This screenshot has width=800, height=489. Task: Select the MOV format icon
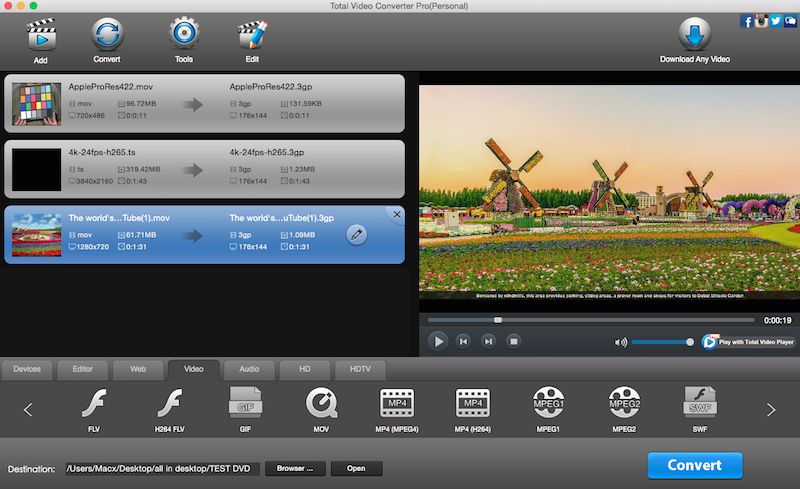321,403
